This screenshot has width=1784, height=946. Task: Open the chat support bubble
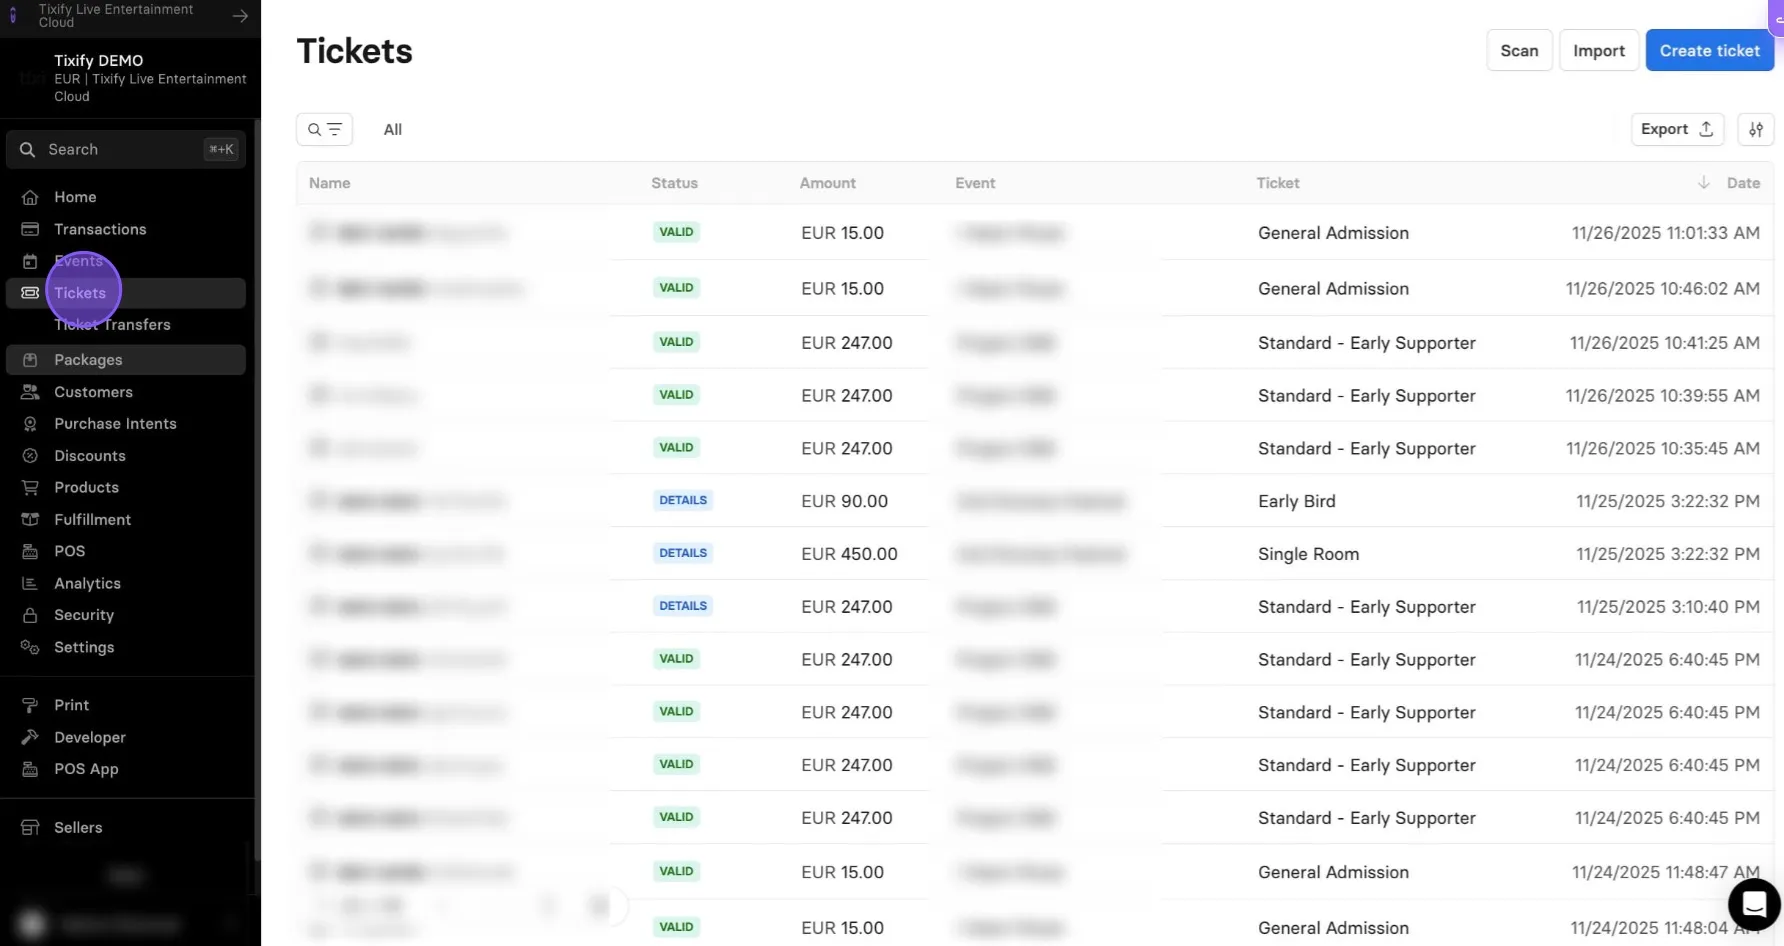click(x=1753, y=904)
